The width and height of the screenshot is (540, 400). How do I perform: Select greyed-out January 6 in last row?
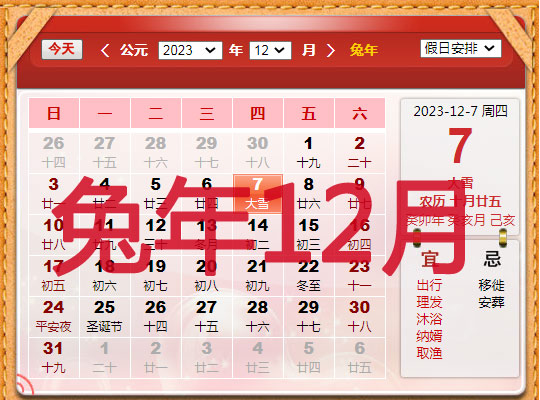click(360, 358)
